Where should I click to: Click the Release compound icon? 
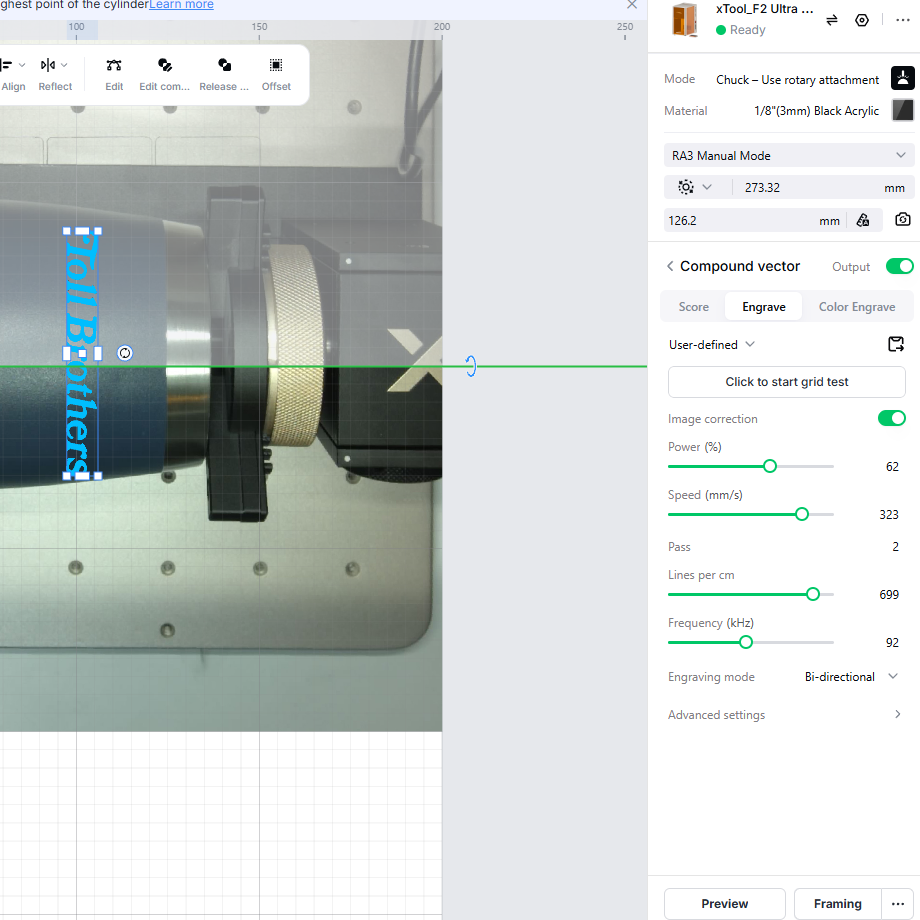(224, 65)
